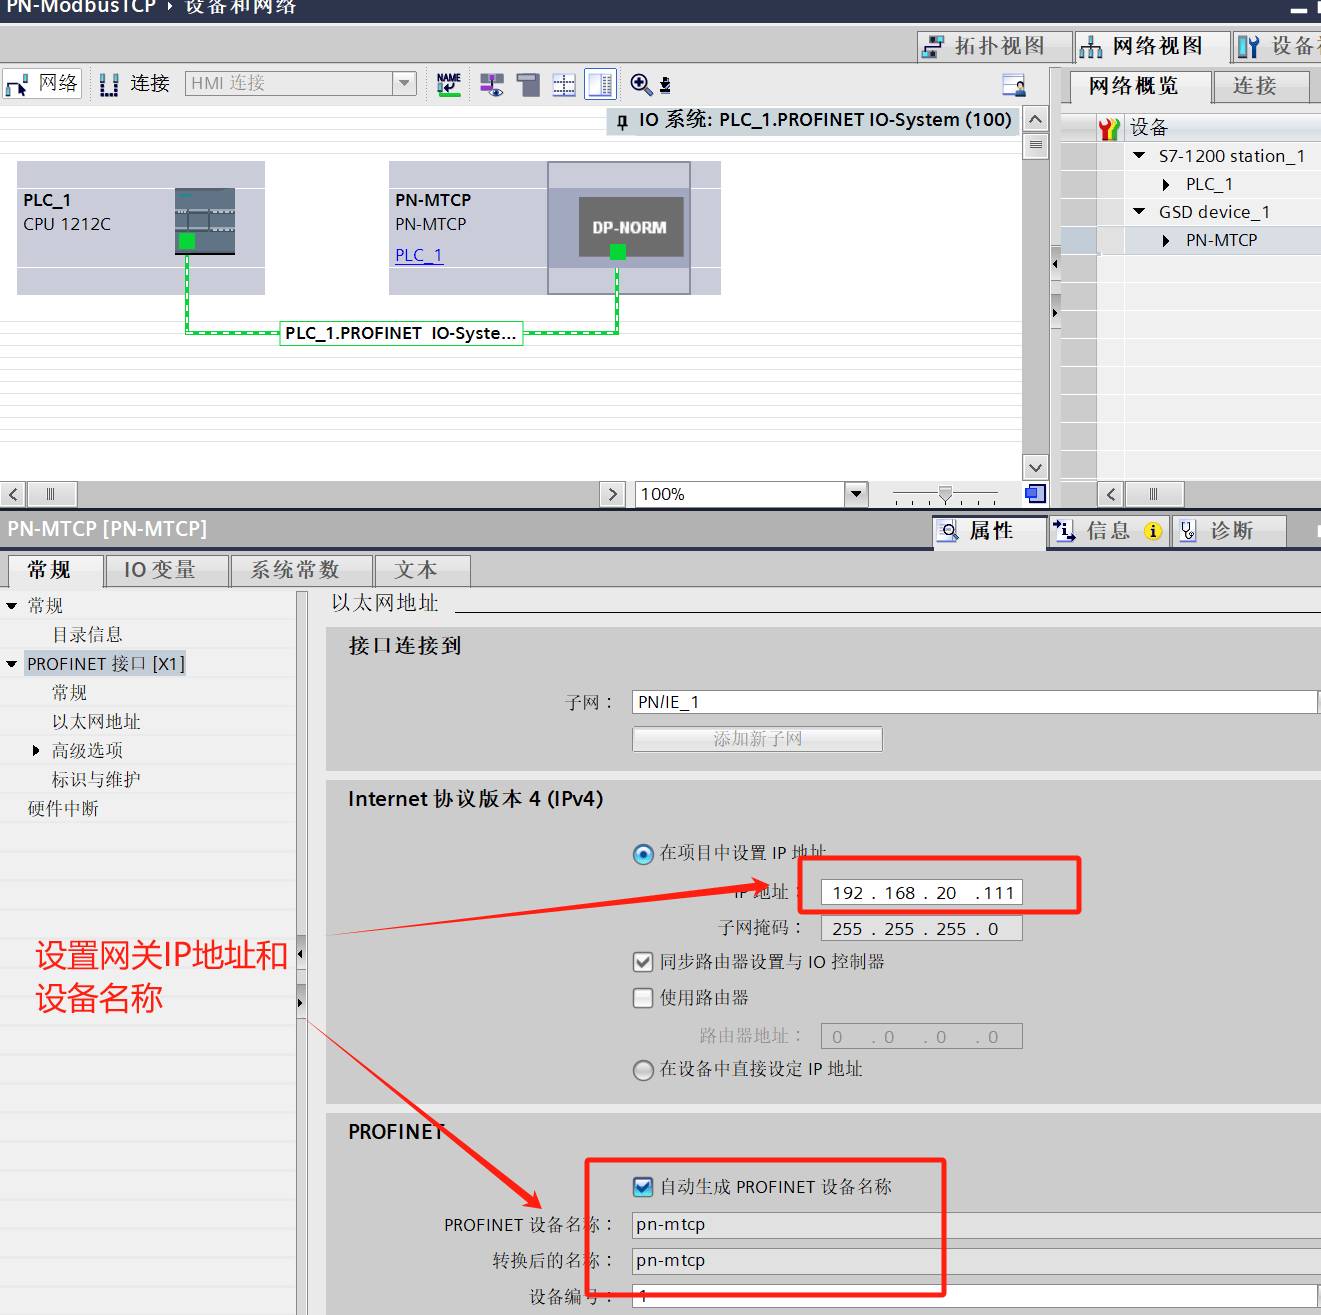
Task: Click the assign device NAME icon
Action: coord(449,84)
